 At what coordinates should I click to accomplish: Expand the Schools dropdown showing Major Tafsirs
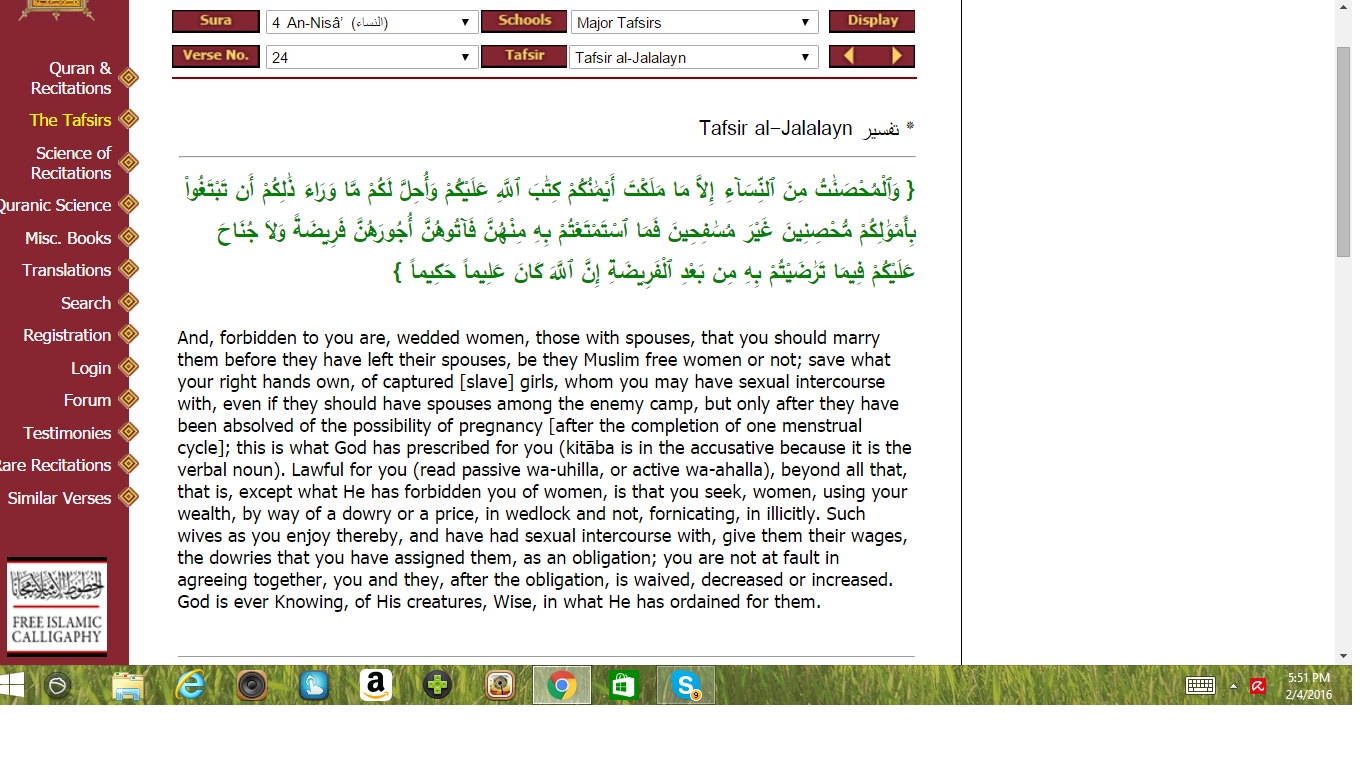[x=694, y=22]
